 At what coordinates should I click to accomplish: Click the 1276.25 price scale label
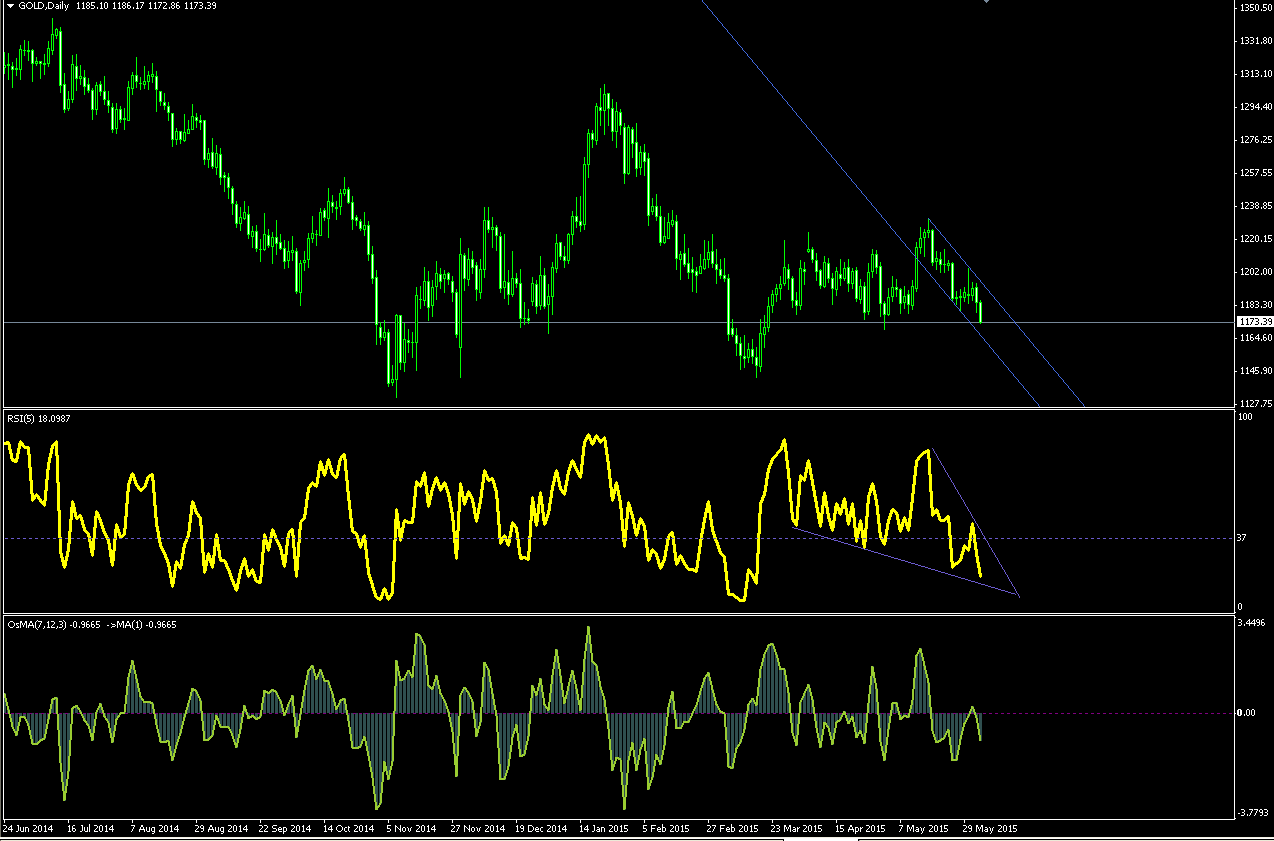pyautogui.click(x=1255, y=140)
